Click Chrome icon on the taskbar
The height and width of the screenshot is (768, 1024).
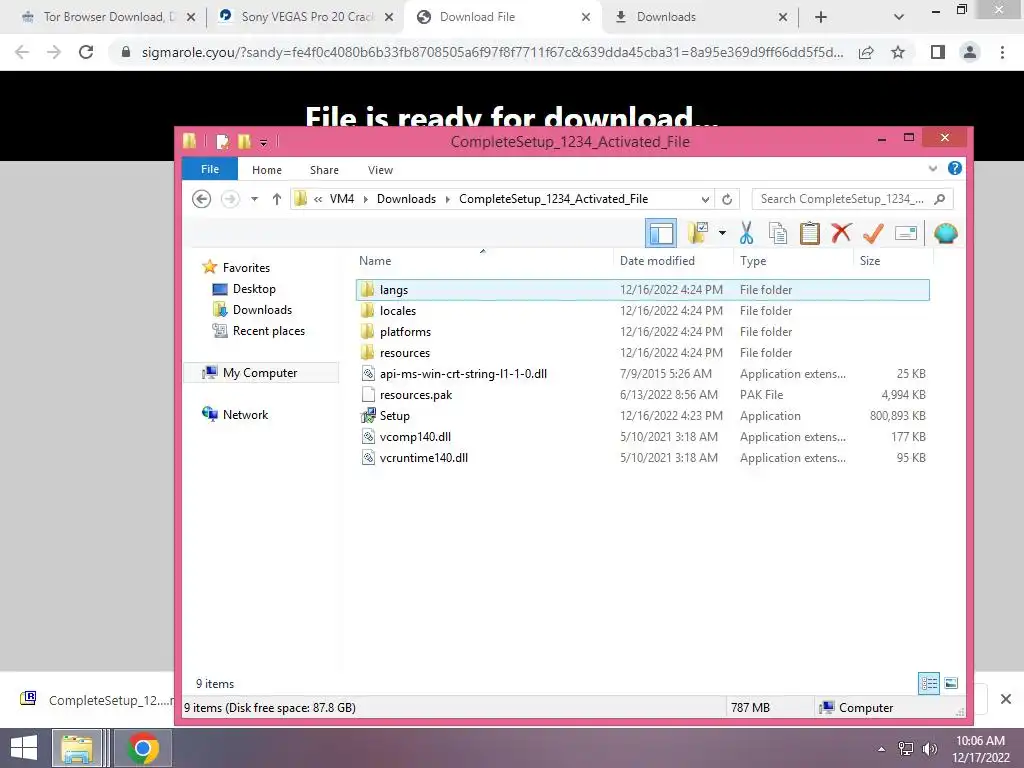(143, 748)
